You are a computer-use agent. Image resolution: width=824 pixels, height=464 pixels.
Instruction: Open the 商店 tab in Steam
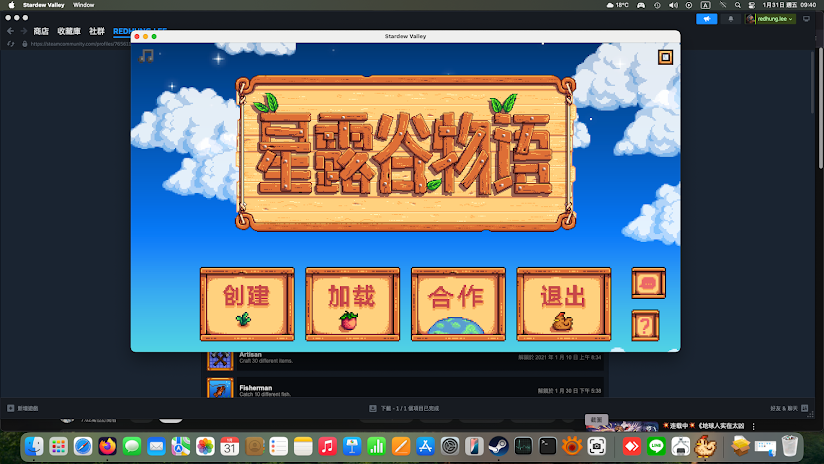[x=41, y=32]
